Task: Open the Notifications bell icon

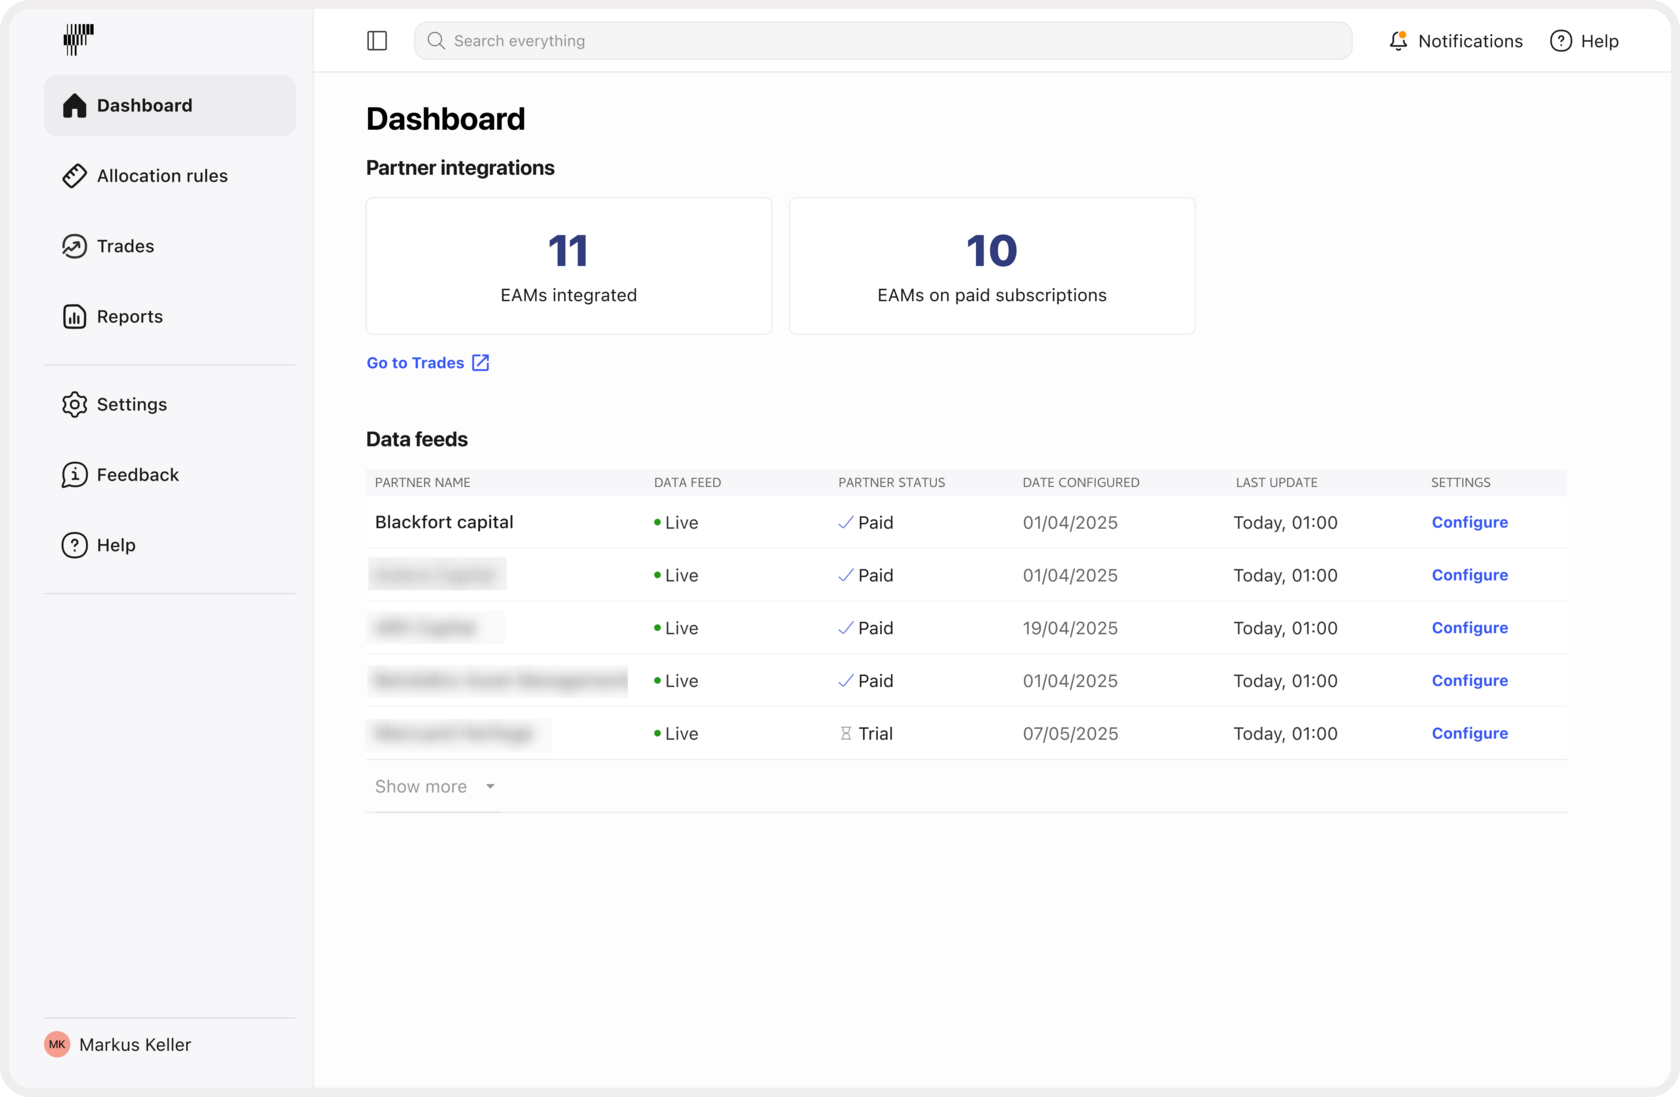Action: 1397,41
